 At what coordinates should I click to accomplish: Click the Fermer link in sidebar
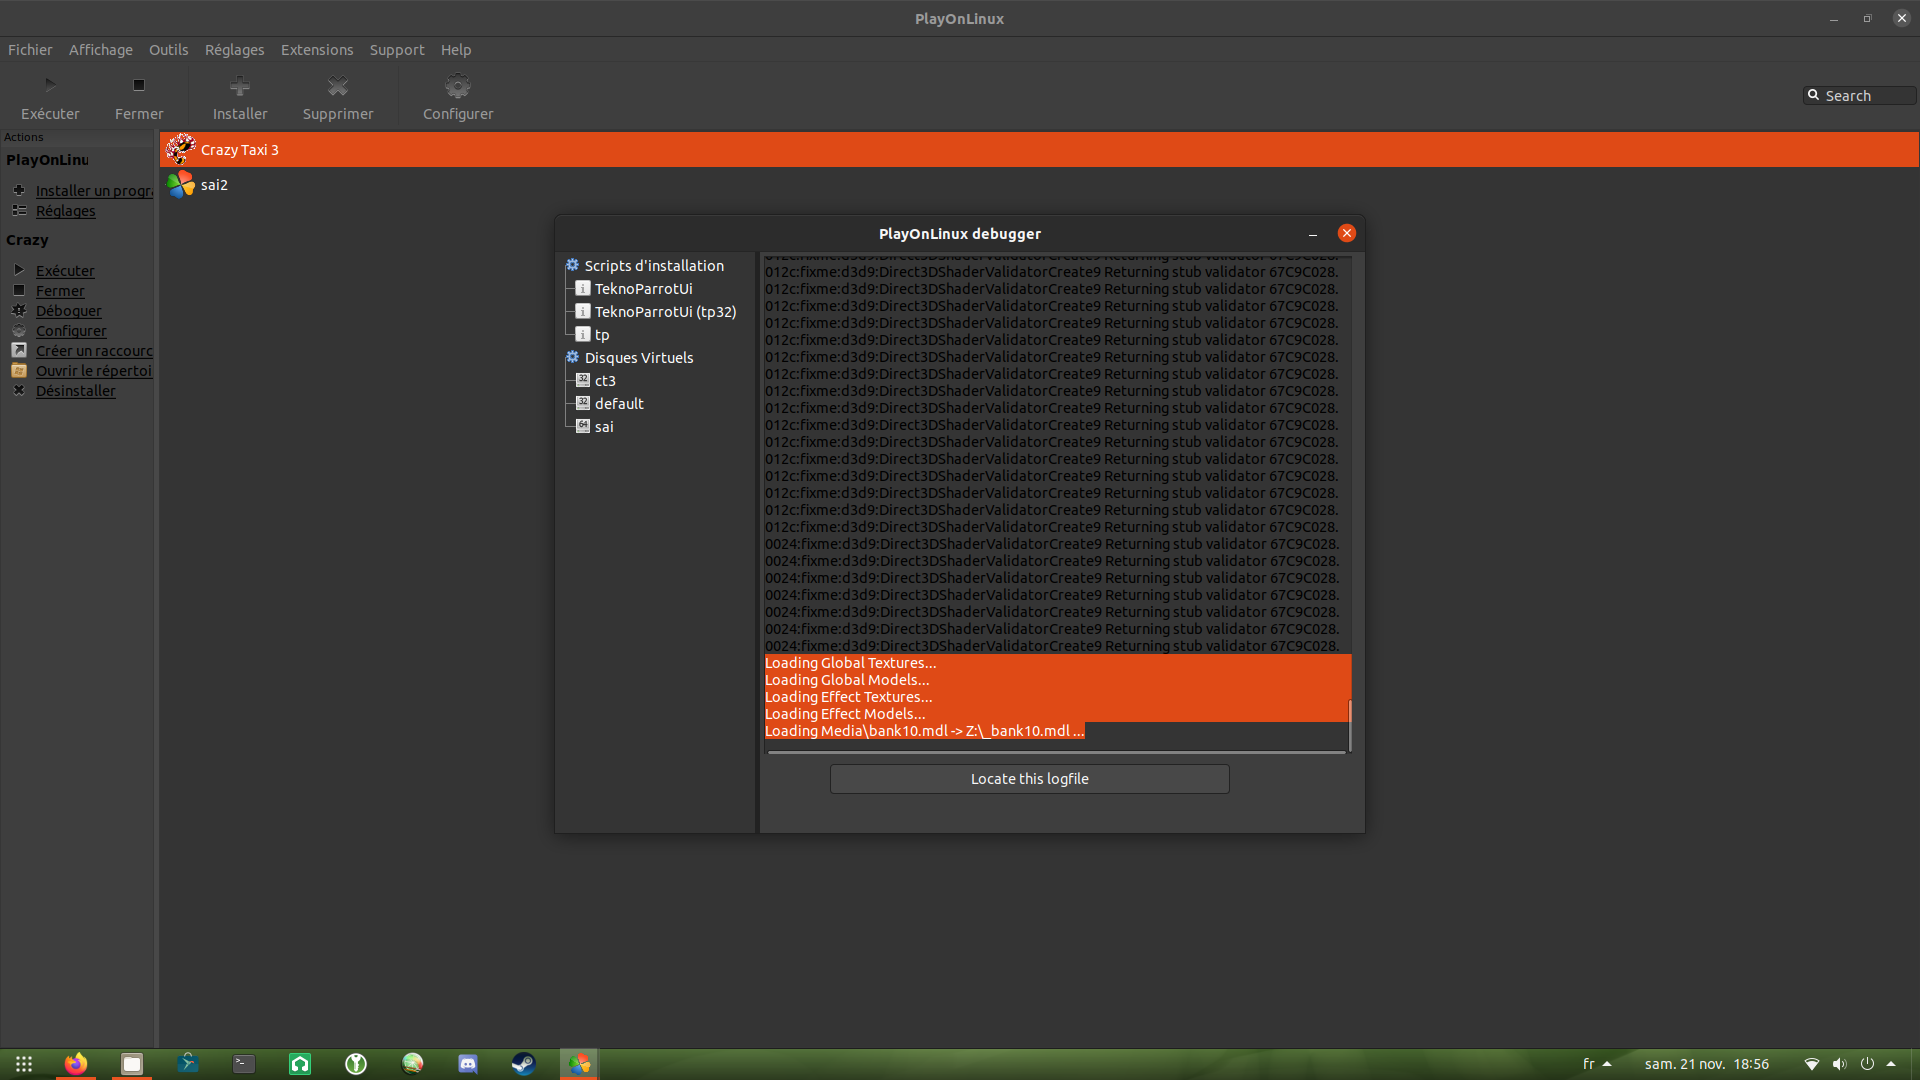pyautogui.click(x=60, y=291)
